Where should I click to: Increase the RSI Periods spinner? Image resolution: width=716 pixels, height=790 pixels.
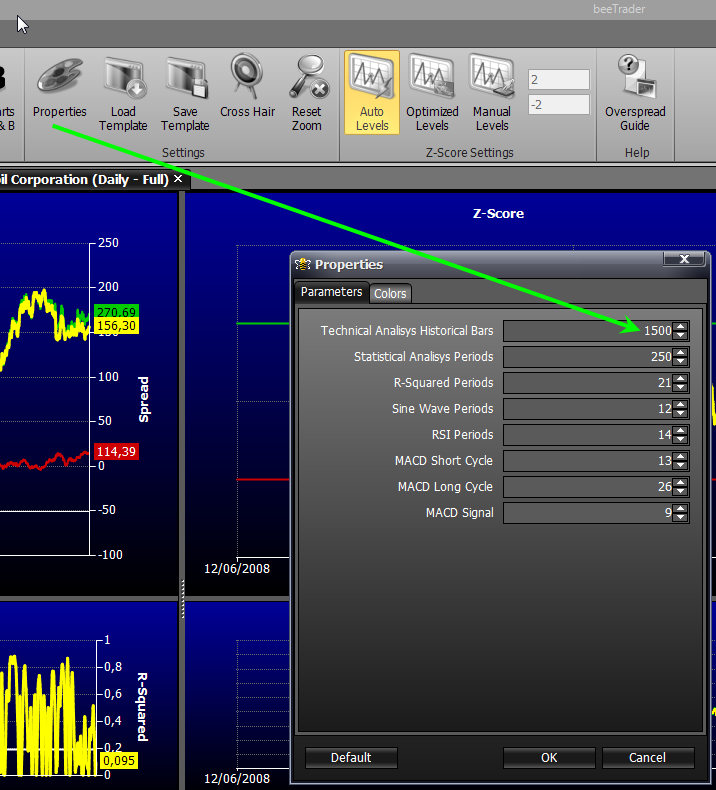coord(681,431)
